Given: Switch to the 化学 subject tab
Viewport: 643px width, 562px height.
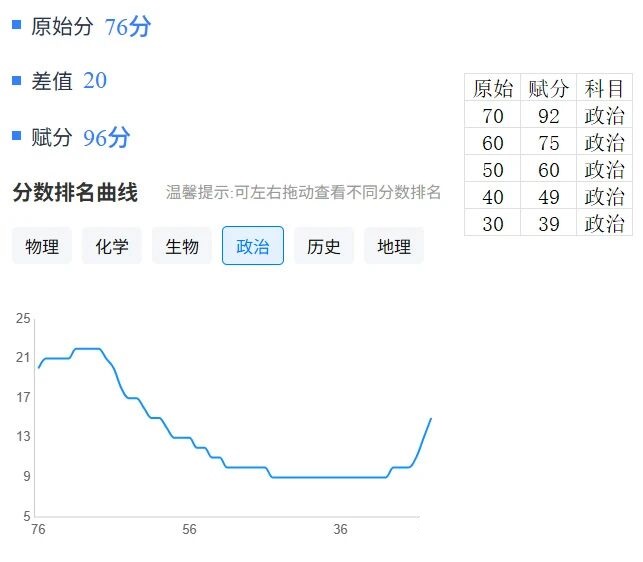Looking at the screenshot, I should (112, 246).
